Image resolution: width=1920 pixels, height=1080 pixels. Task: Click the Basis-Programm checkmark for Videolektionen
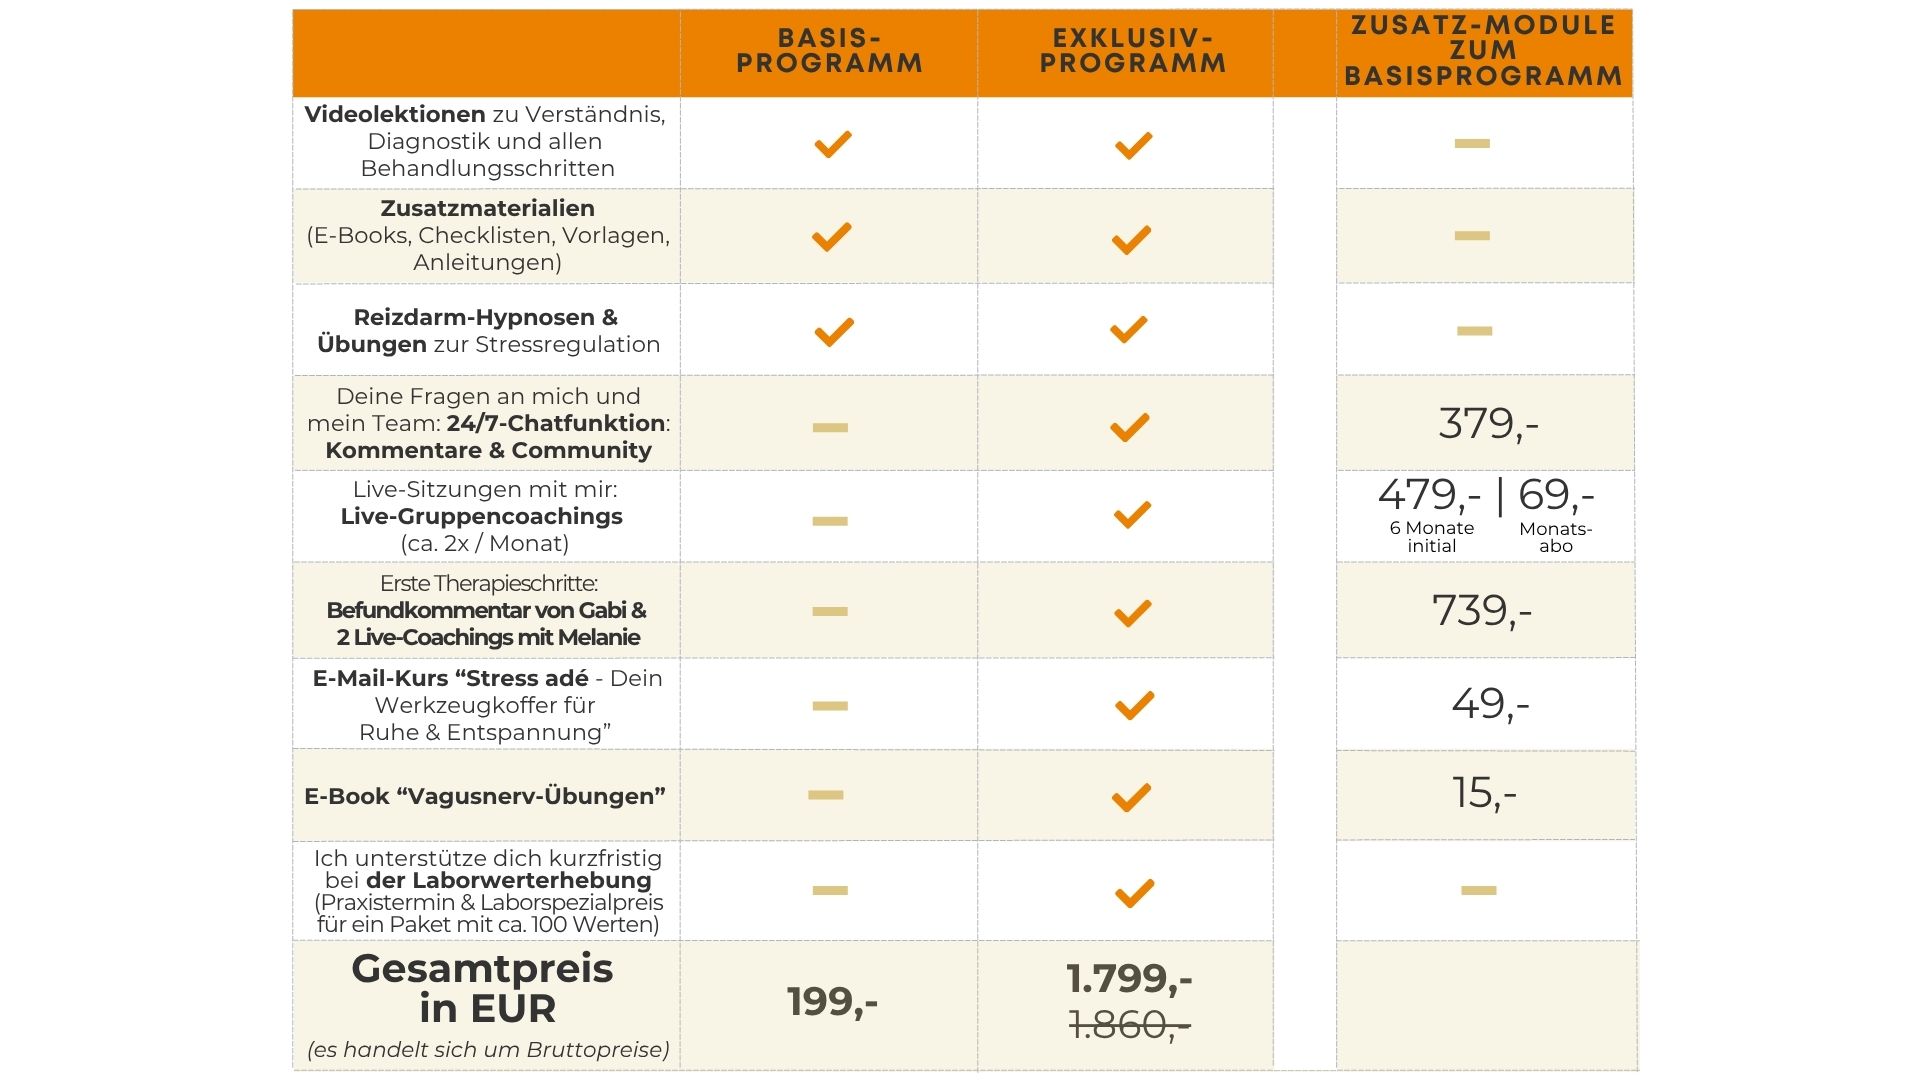tap(832, 144)
